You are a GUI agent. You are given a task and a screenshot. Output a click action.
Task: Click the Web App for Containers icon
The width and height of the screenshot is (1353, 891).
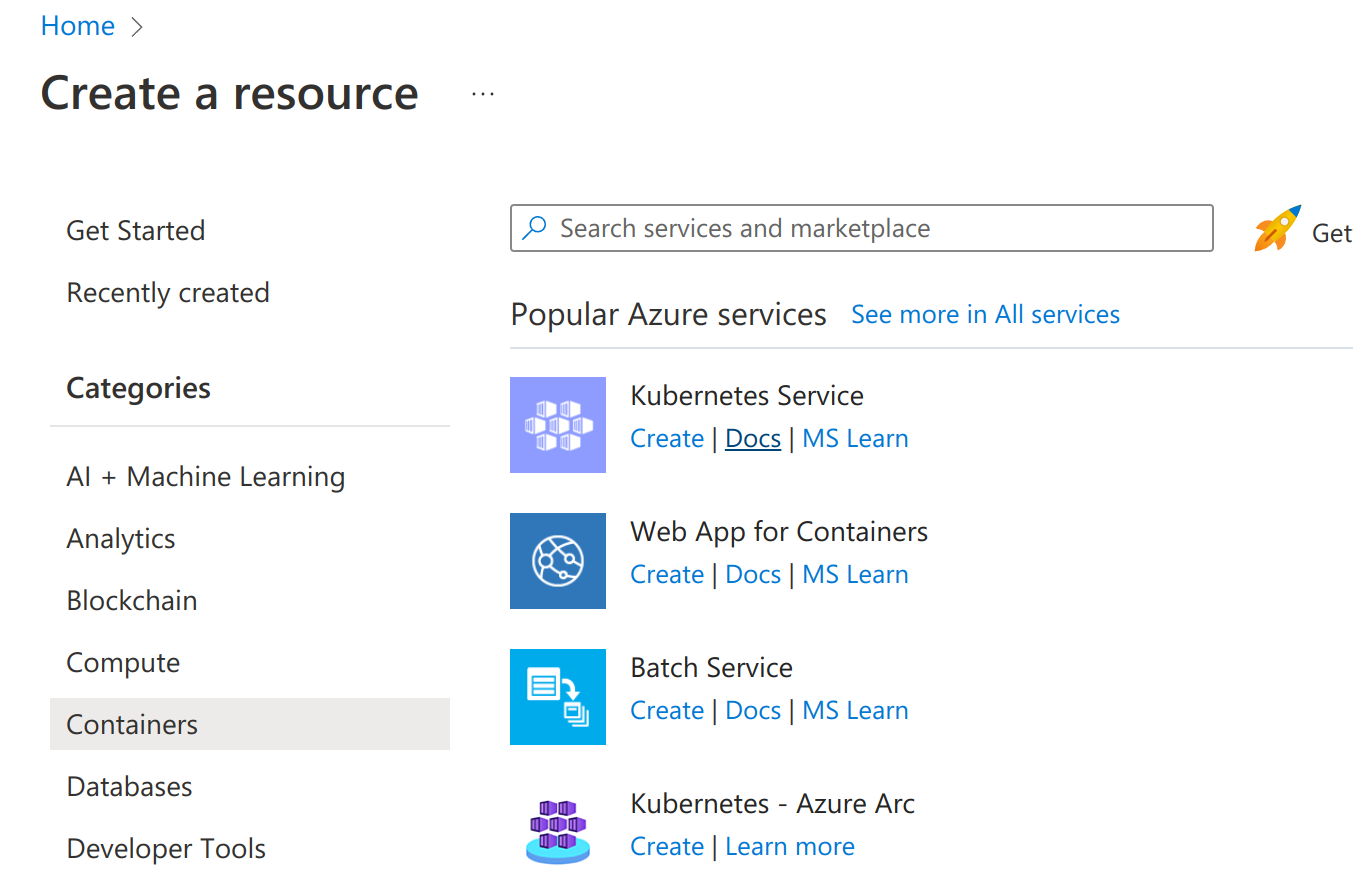point(558,561)
